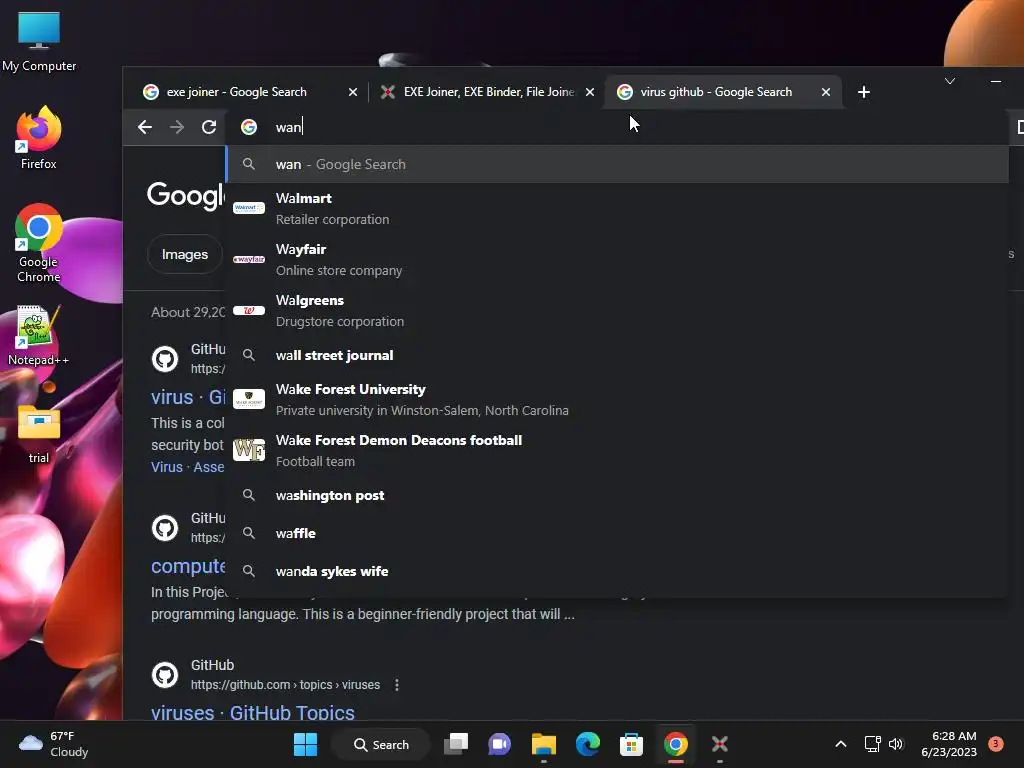Open the notification badge showing 3
The width and height of the screenshot is (1024, 768).
tap(995, 744)
